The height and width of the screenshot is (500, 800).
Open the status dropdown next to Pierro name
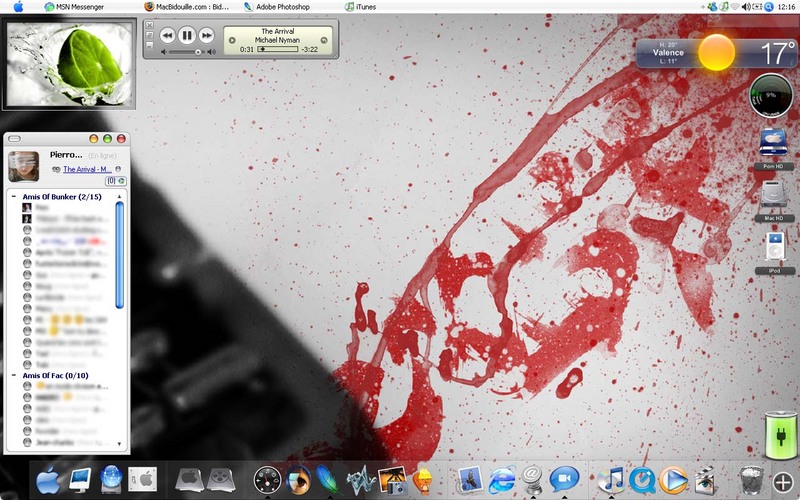click(102, 155)
